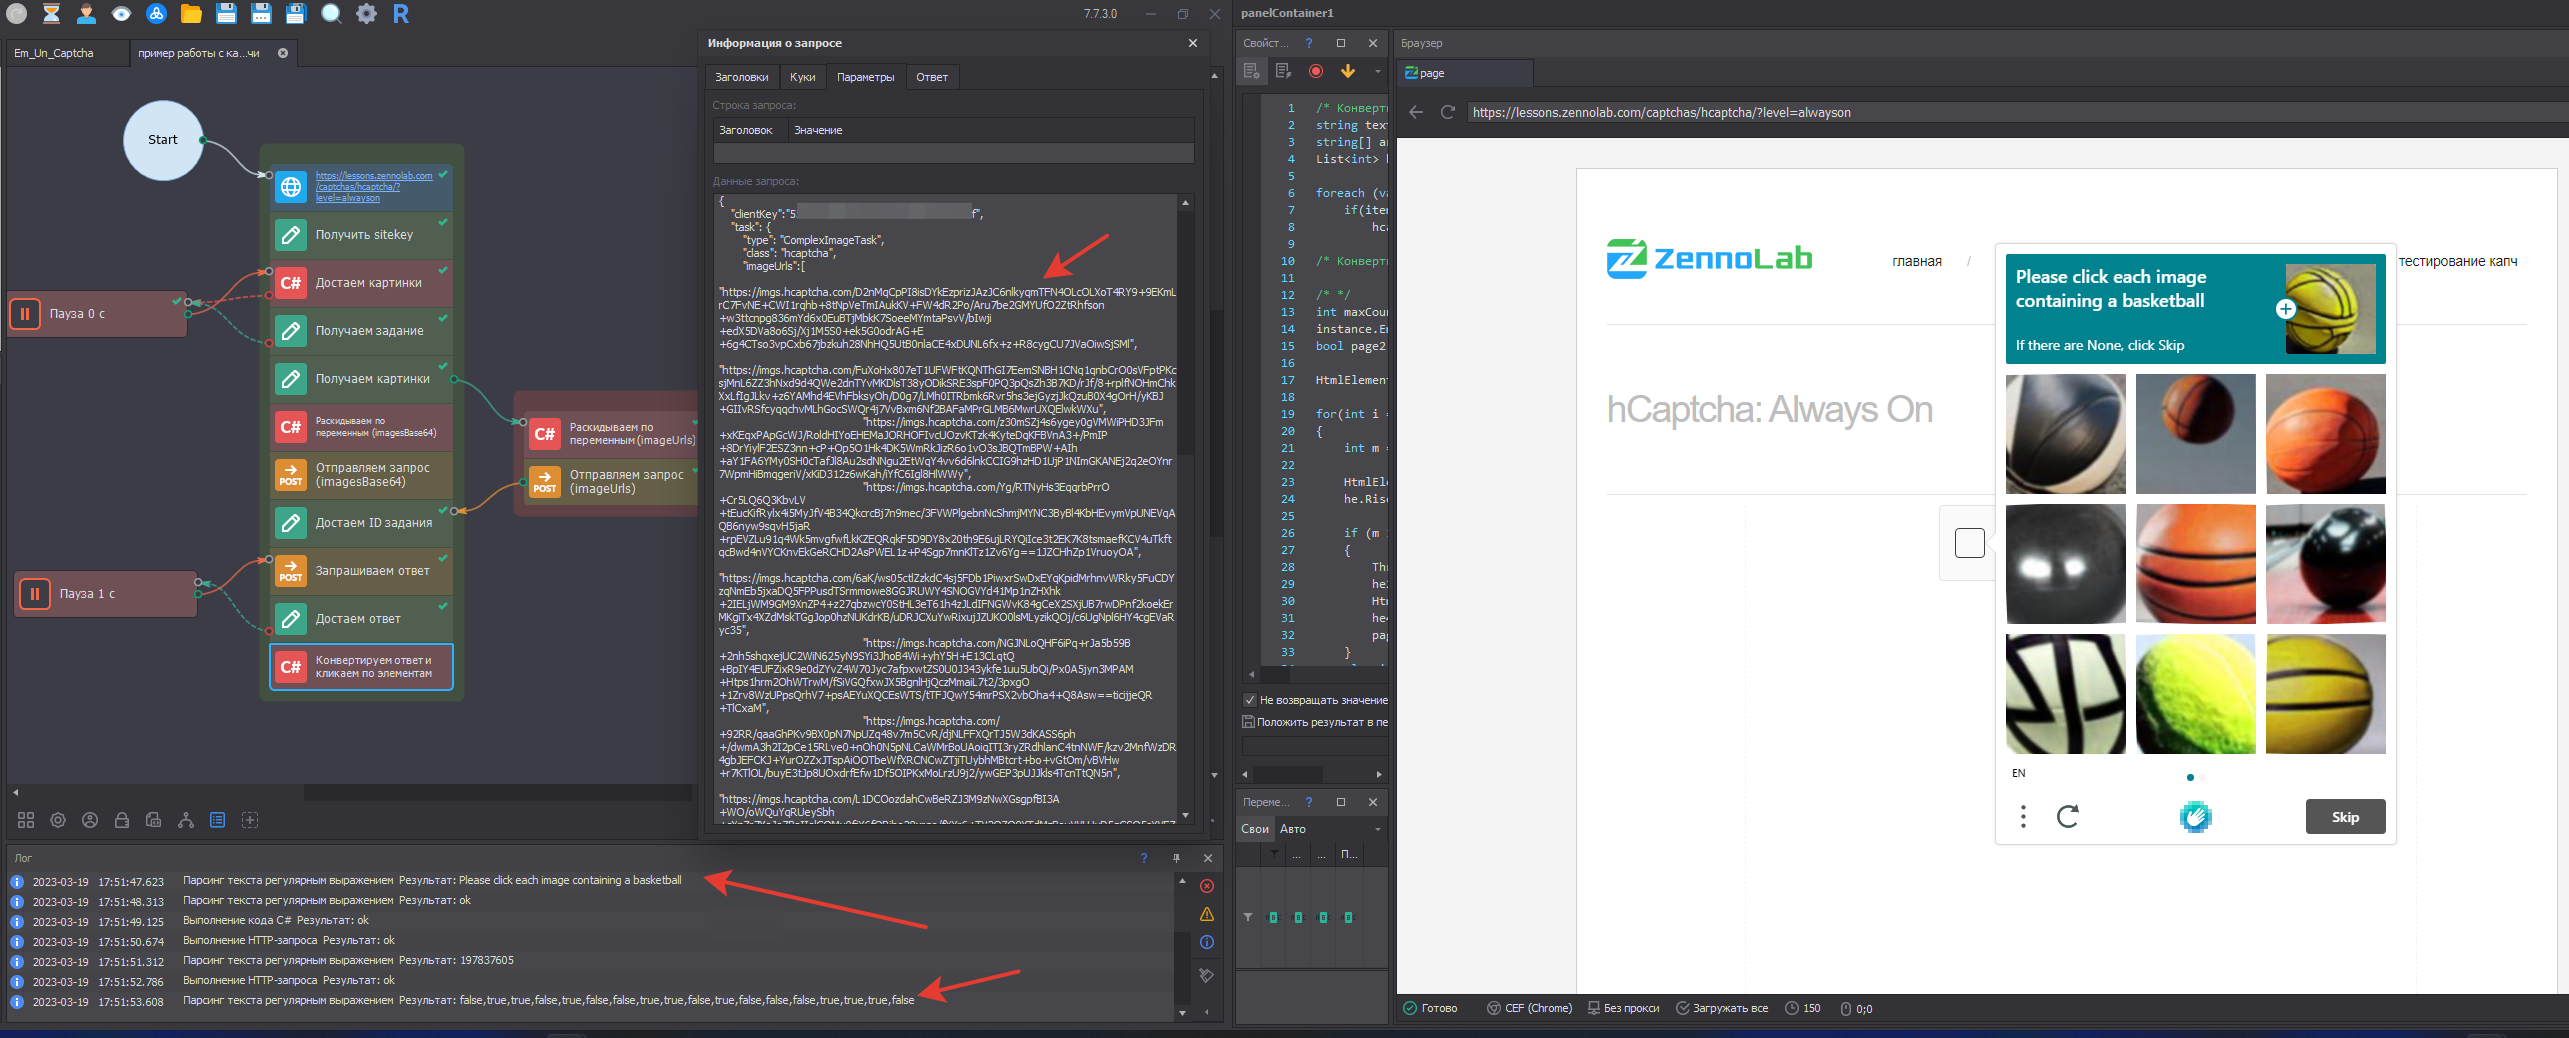2569x1038 pixels.
Task: Open the variables panel tab dropdown arrow
Action: 1377,829
